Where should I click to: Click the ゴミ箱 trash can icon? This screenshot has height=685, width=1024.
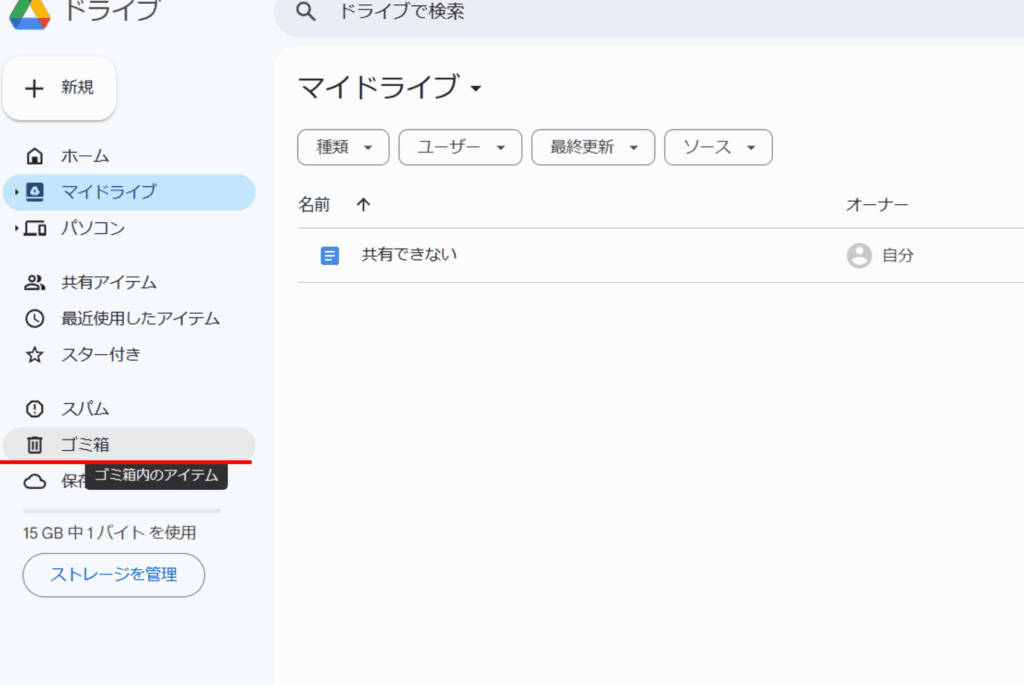click(x=35, y=445)
